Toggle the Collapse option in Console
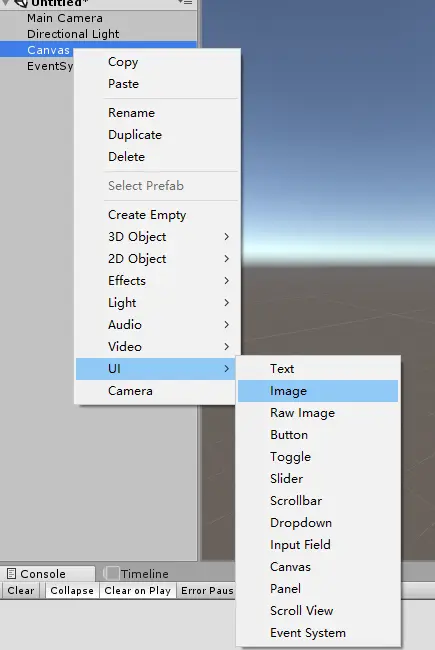 point(72,590)
